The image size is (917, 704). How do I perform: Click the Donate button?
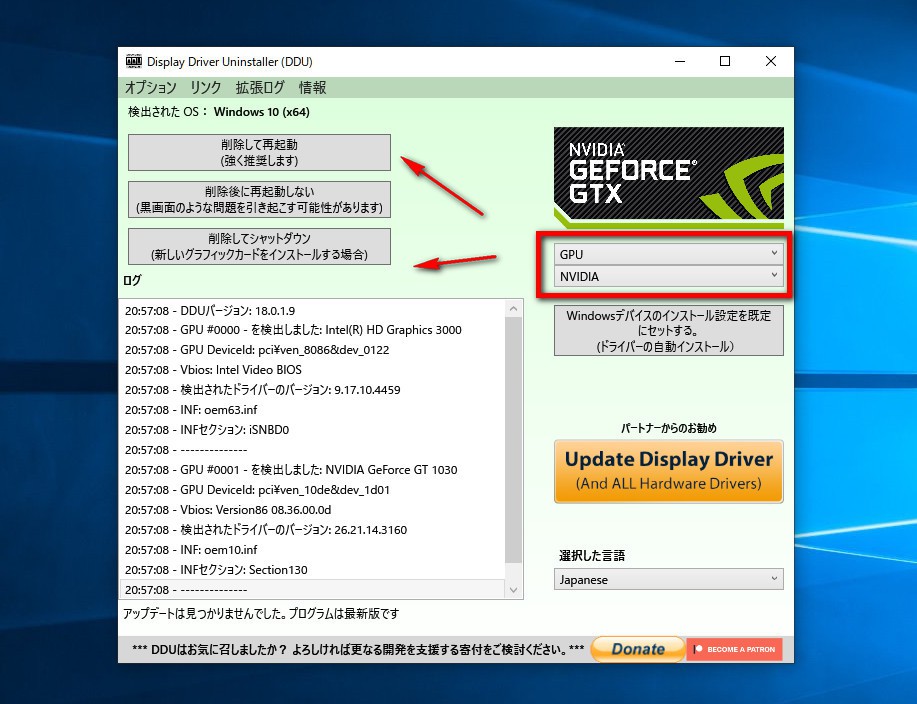coord(637,649)
